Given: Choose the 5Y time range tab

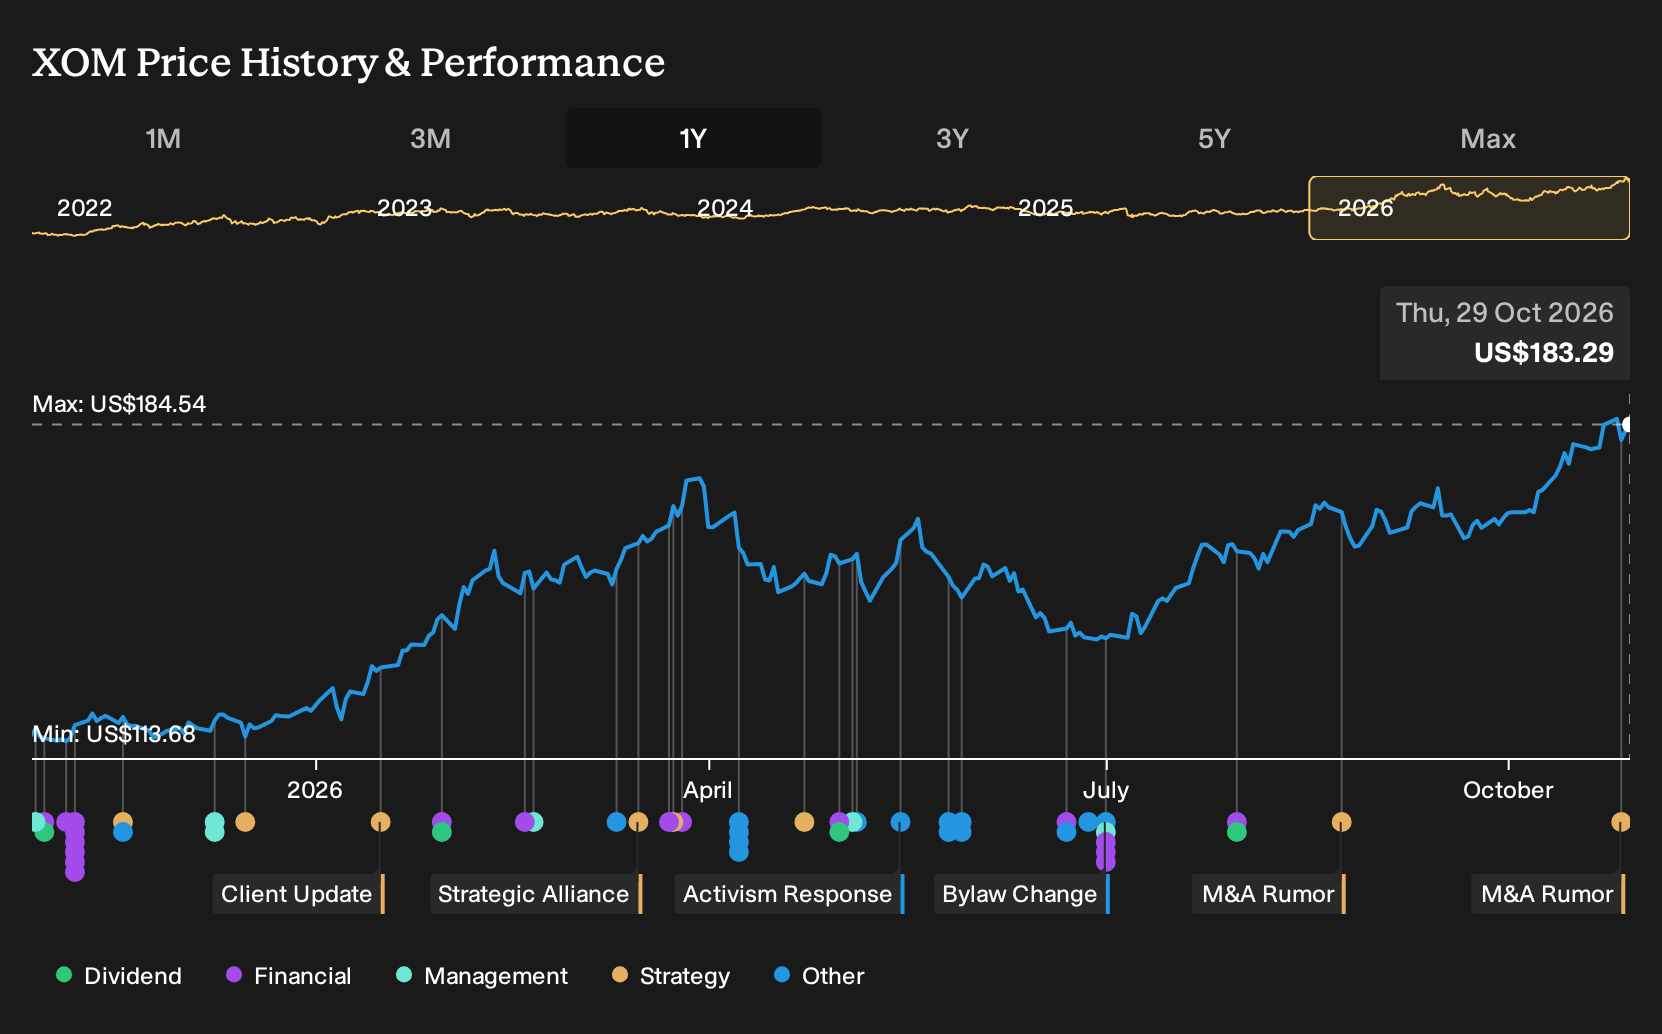Looking at the screenshot, I should [1214, 138].
